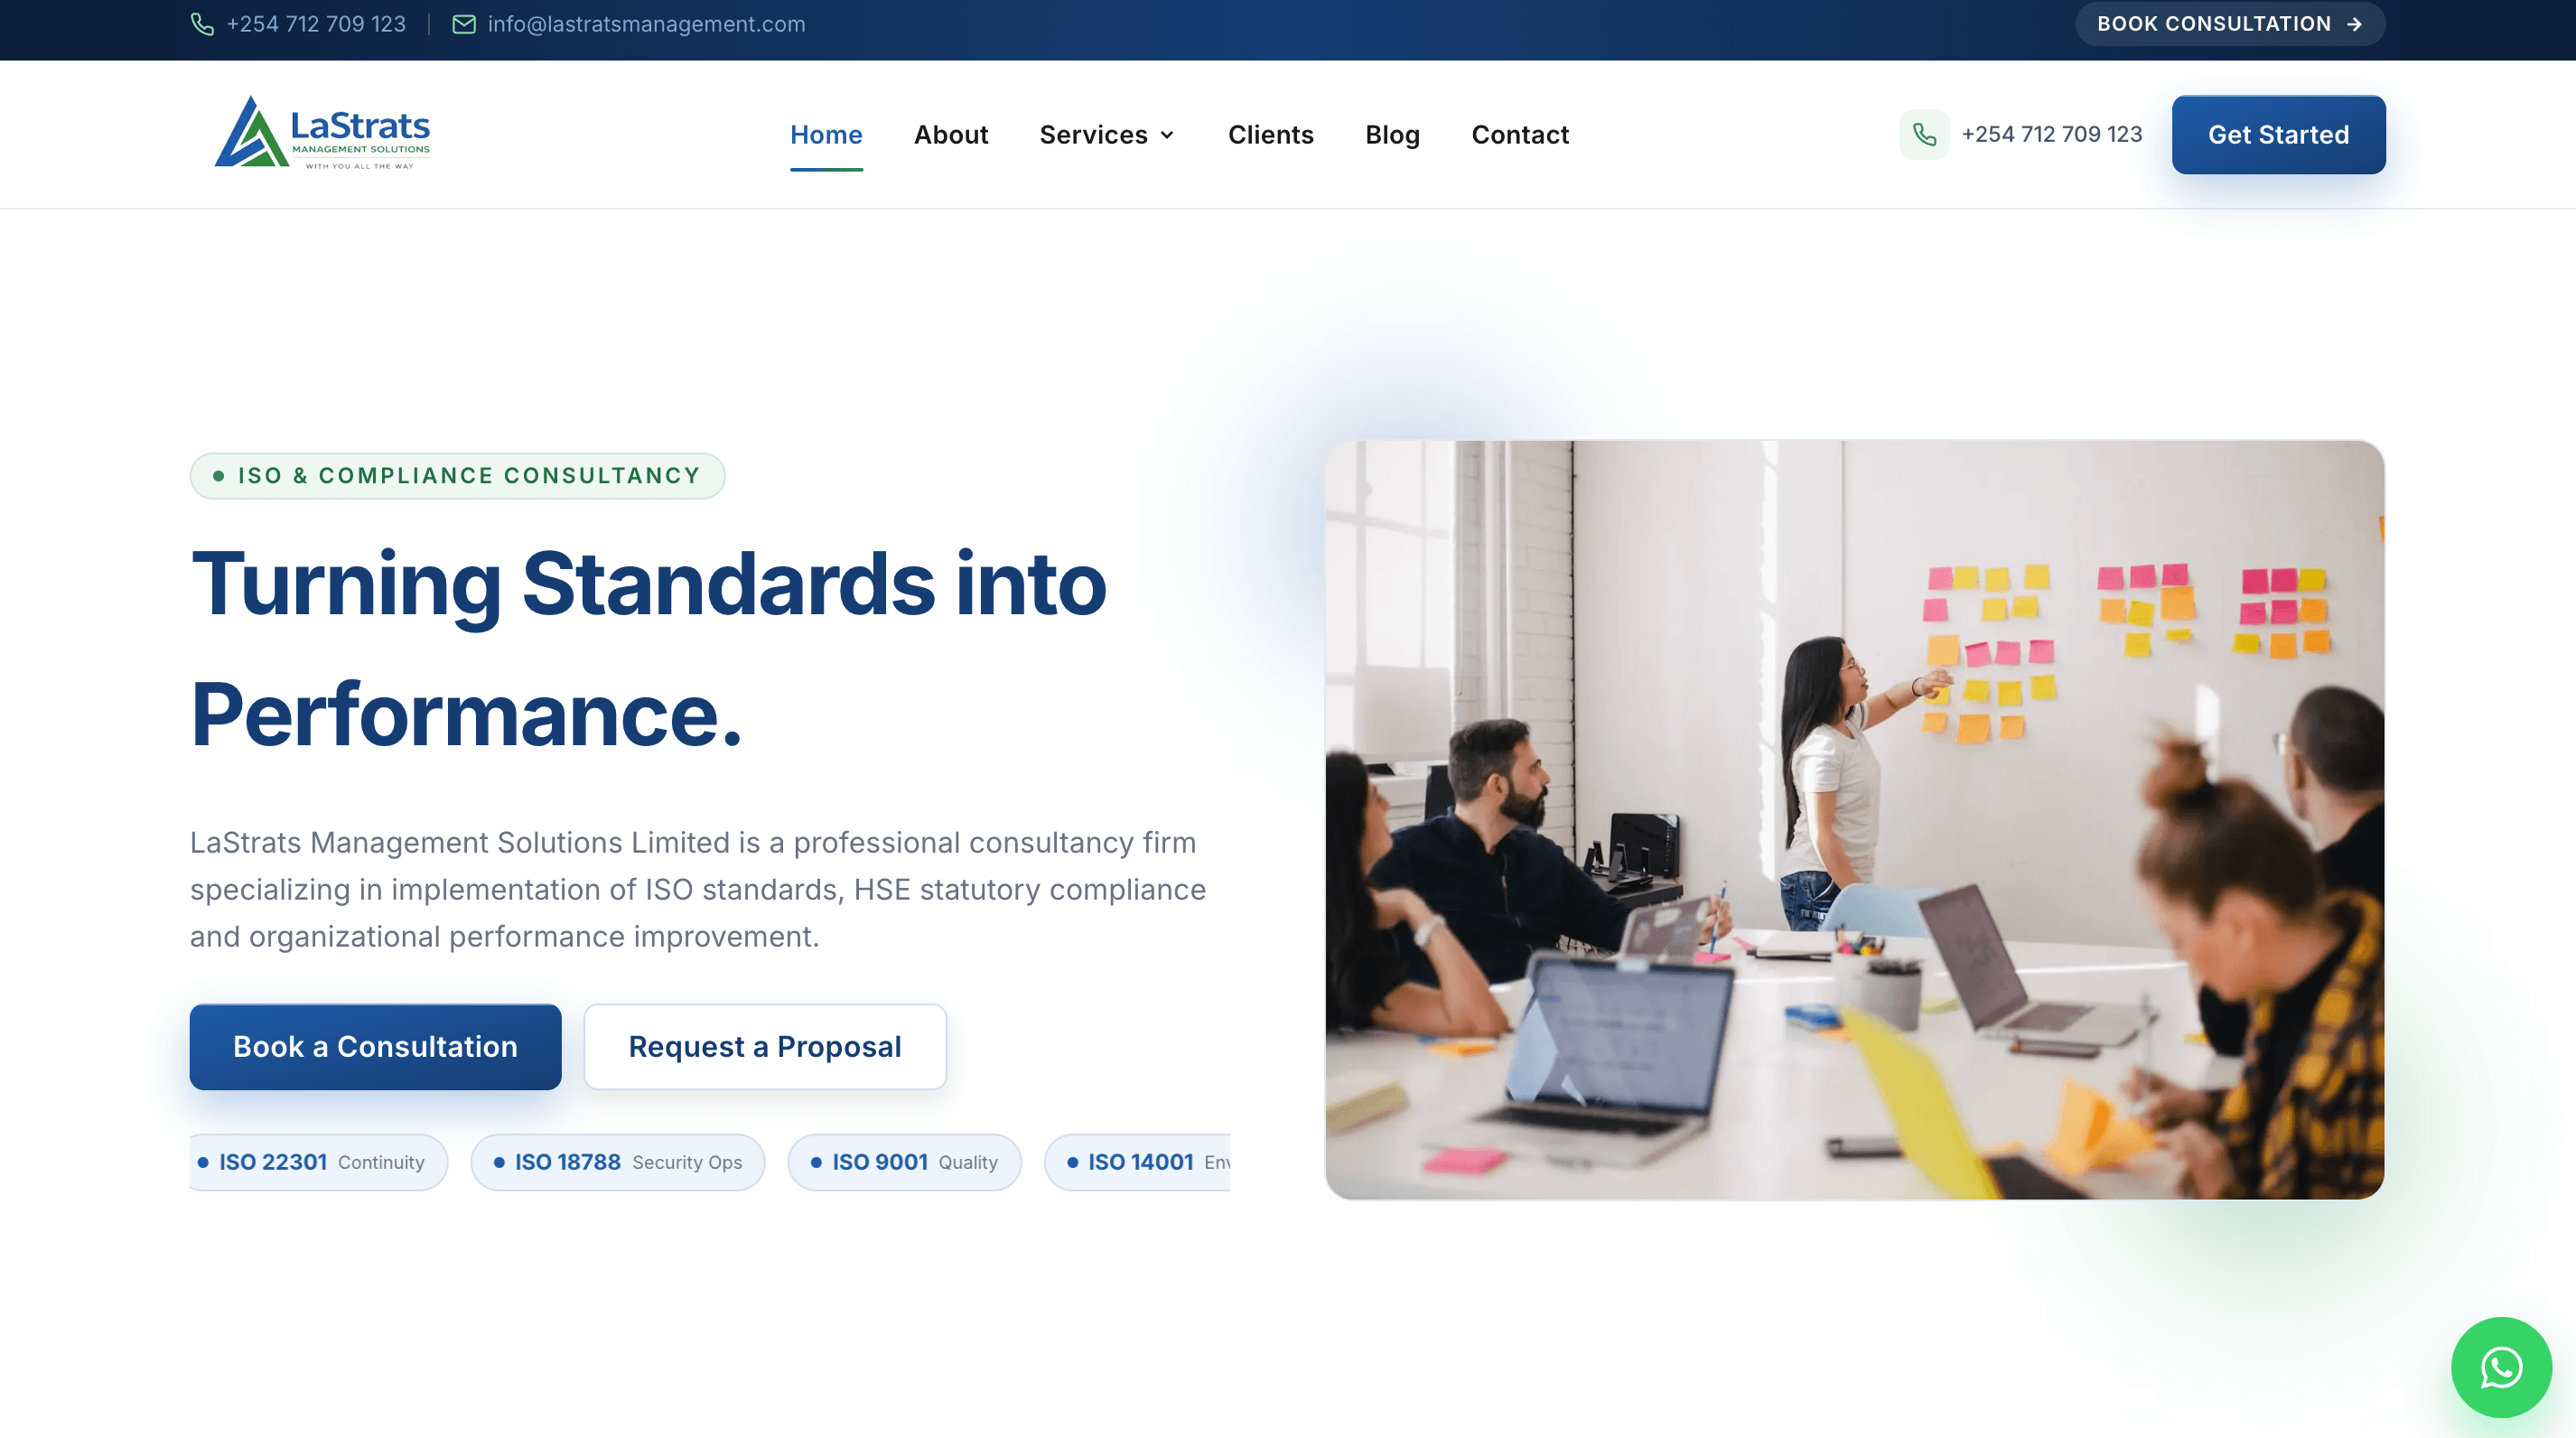Click the BOOK CONSULTATION top bar button

[x=2230, y=24]
